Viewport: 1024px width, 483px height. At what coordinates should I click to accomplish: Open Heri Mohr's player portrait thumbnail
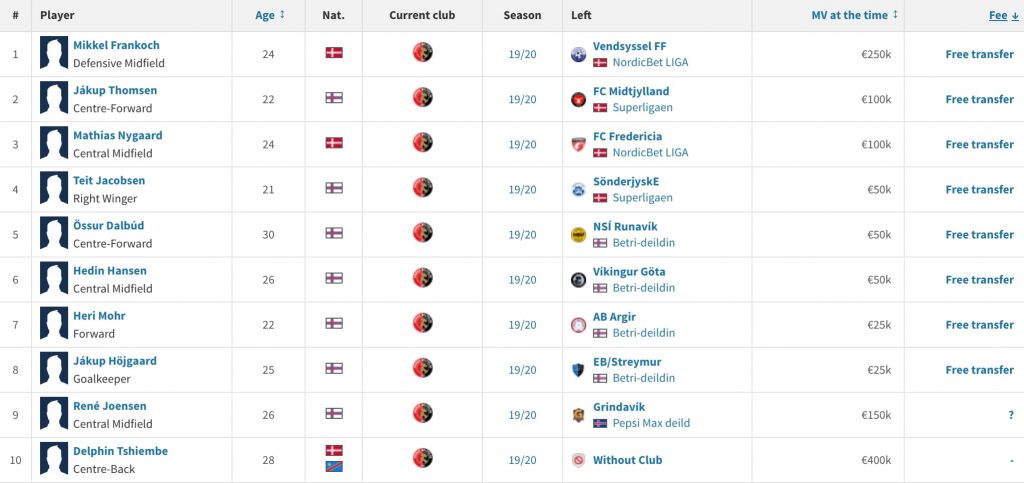click(54, 323)
